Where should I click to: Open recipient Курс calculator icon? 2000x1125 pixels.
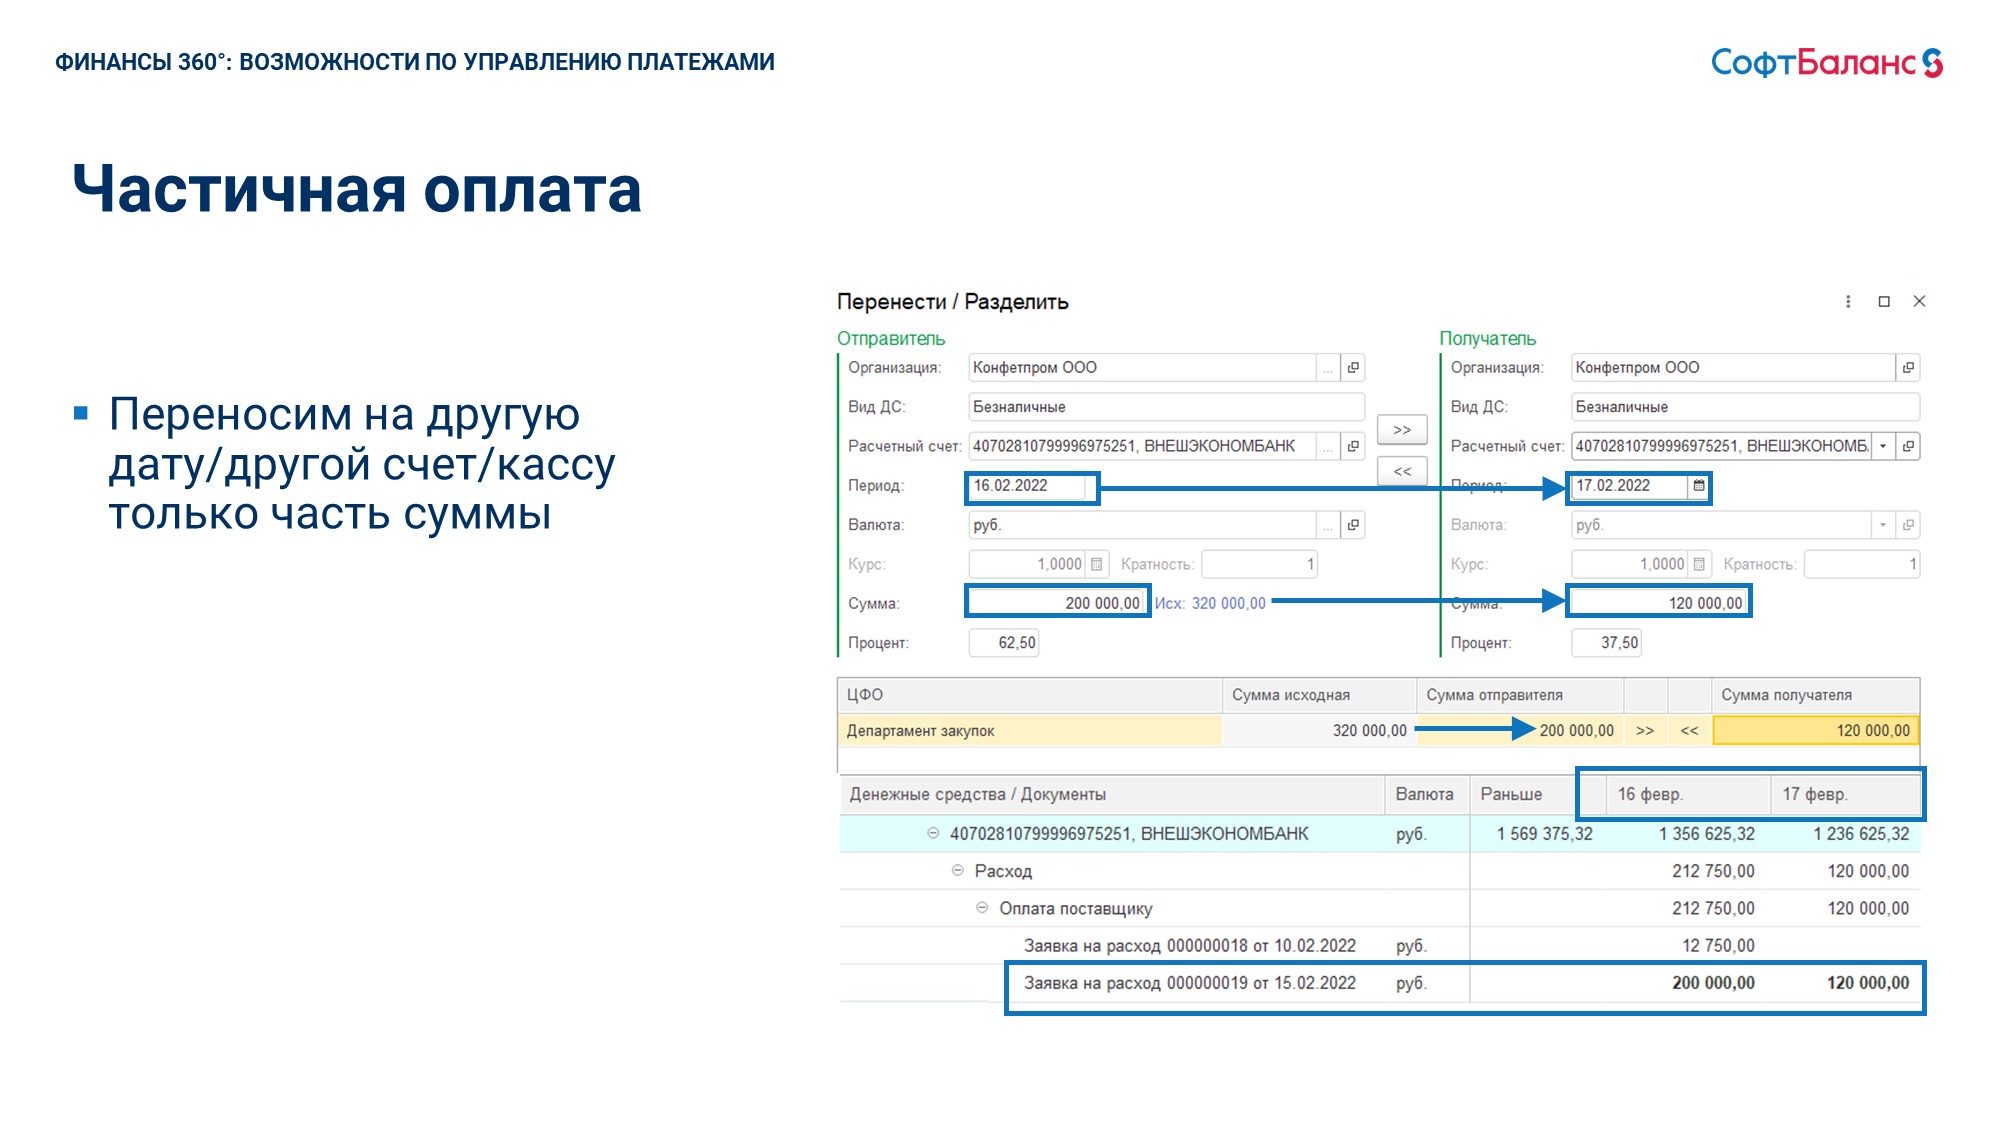[x=1699, y=564]
